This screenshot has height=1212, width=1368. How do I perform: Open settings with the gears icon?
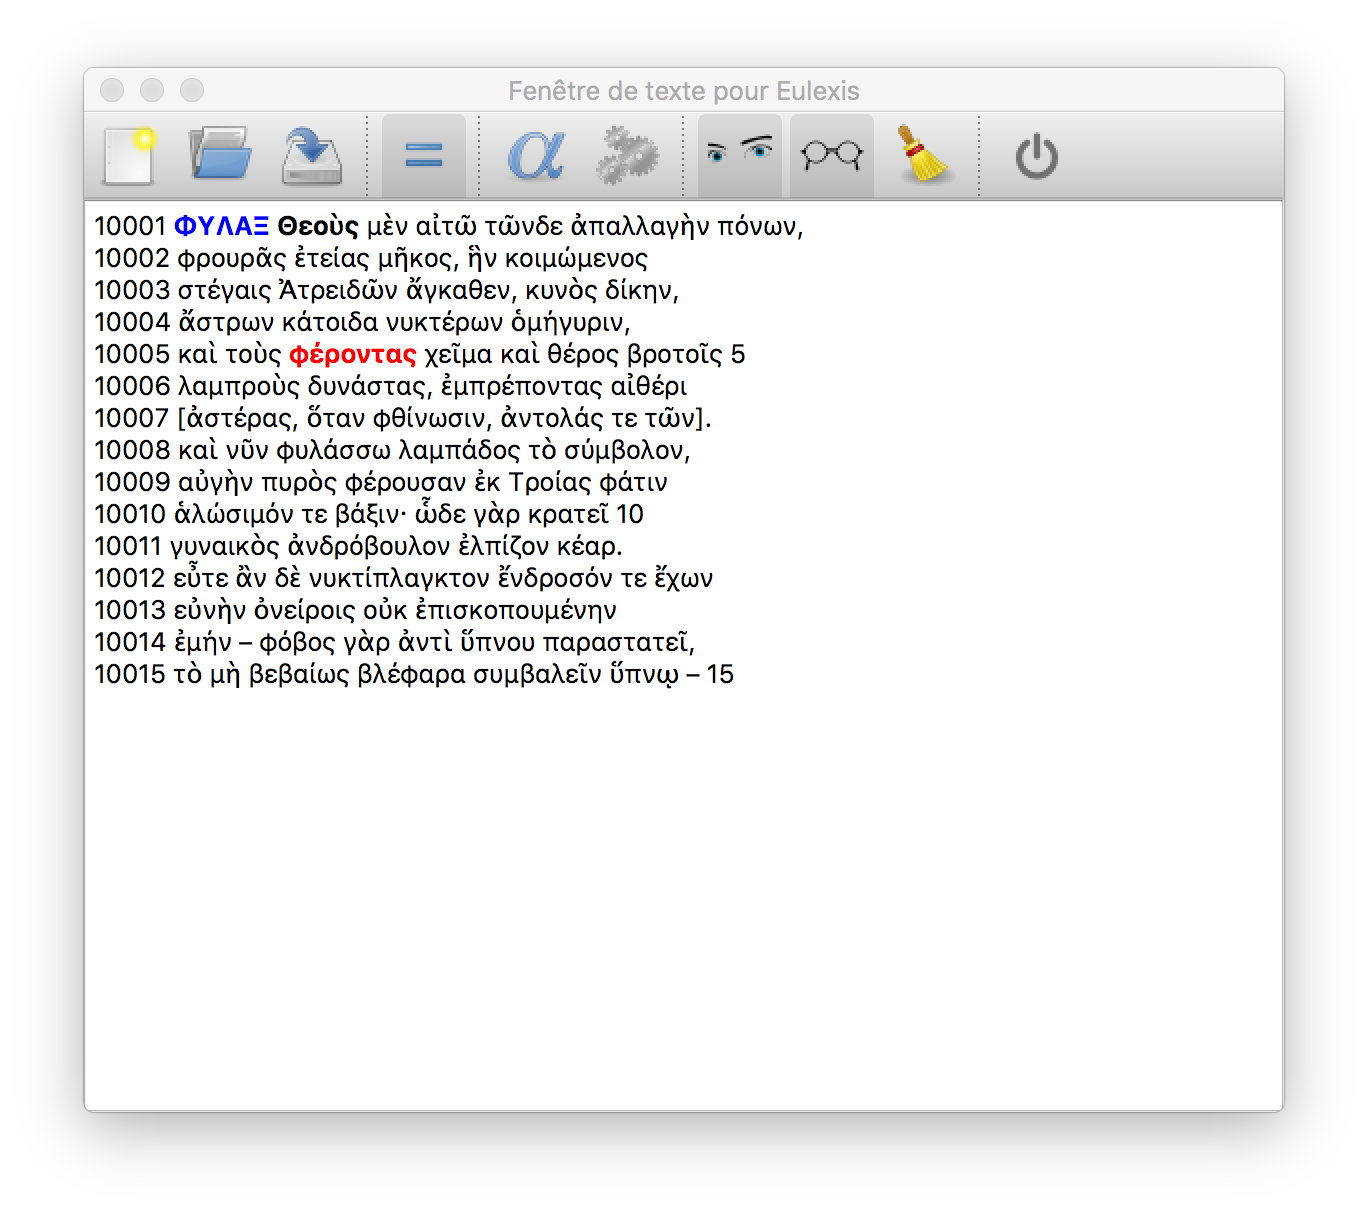[627, 155]
